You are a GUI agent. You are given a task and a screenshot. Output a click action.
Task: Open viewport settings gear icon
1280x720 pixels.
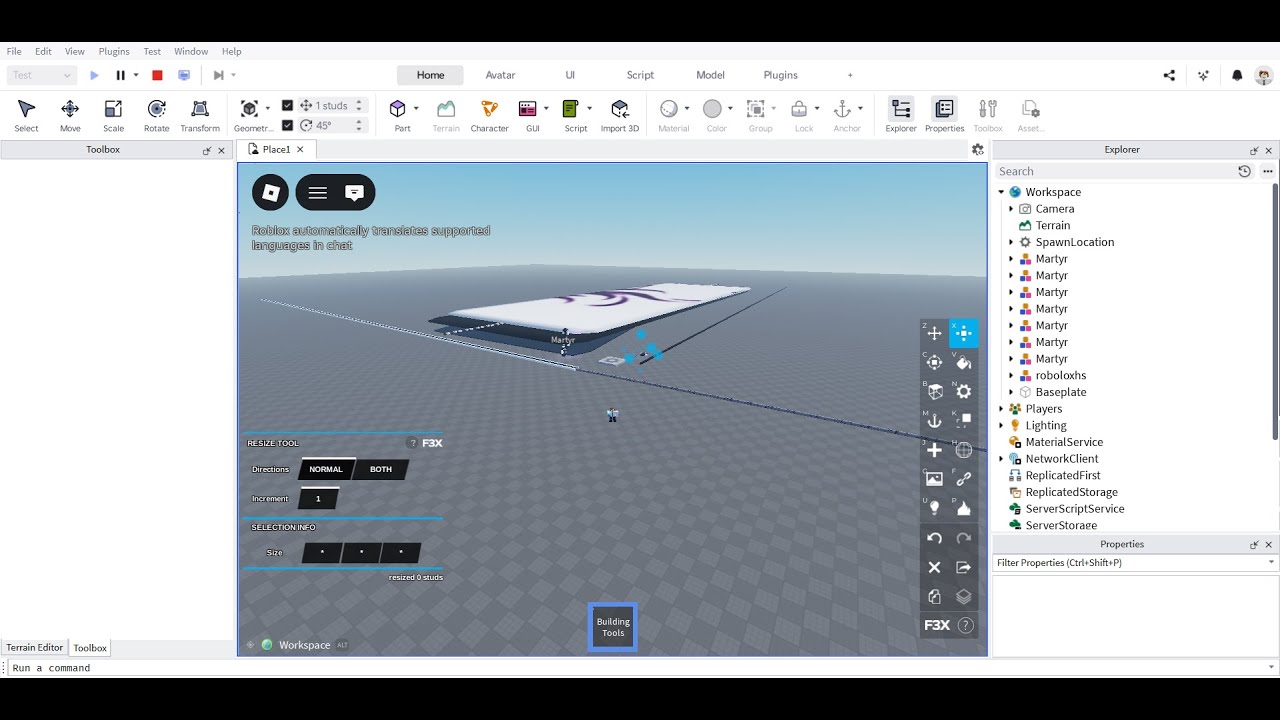coord(977,149)
